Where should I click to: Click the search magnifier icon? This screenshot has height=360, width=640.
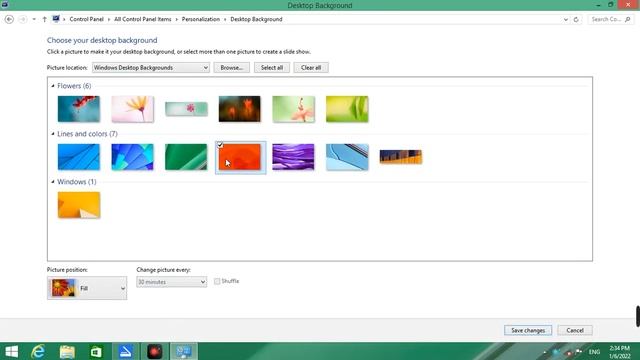point(627,19)
